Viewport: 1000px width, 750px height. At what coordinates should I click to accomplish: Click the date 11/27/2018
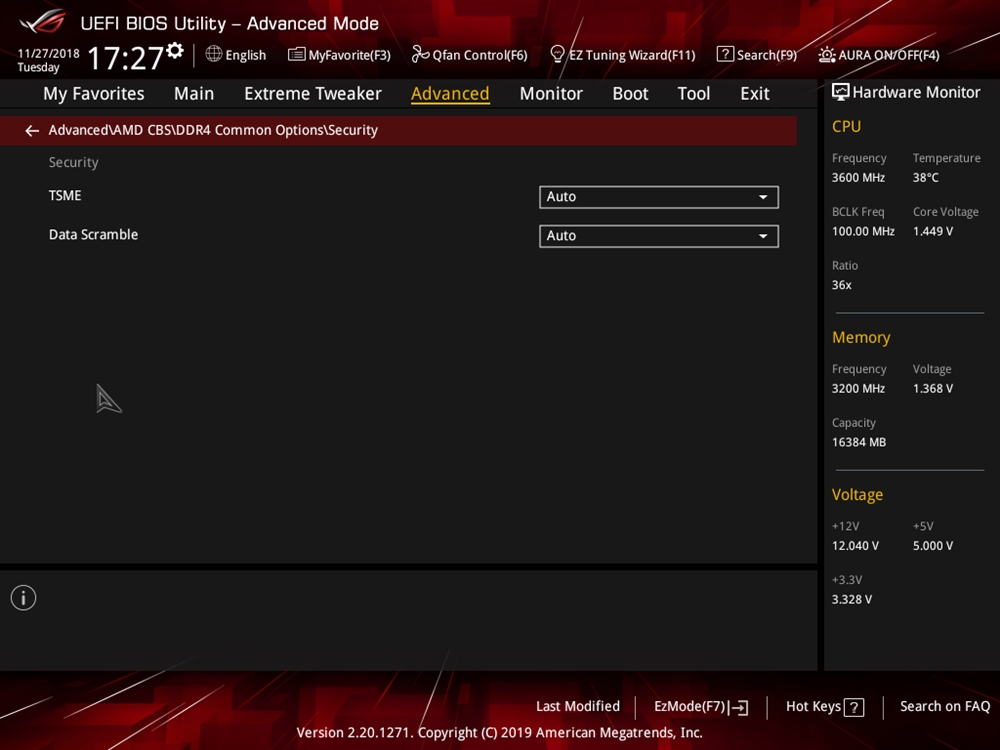tap(48, 54)
